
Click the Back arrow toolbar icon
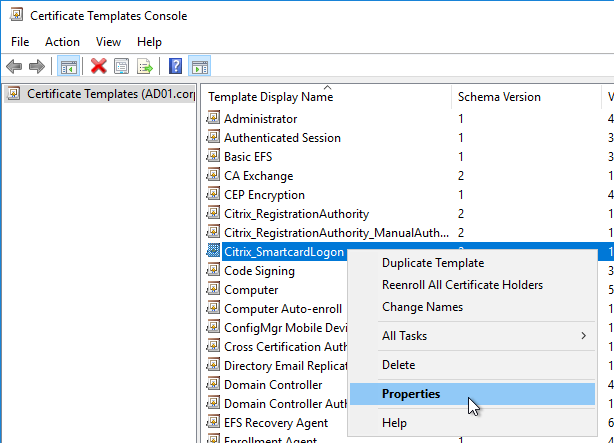14,66
